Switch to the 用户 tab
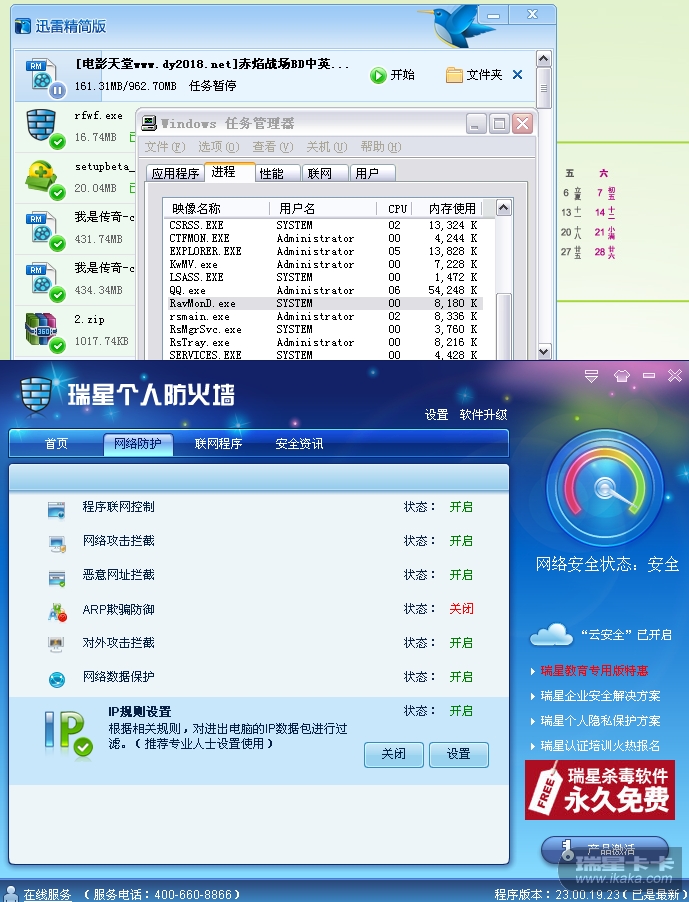The height and width of the screenshot is (902, 689). [373, 173]
